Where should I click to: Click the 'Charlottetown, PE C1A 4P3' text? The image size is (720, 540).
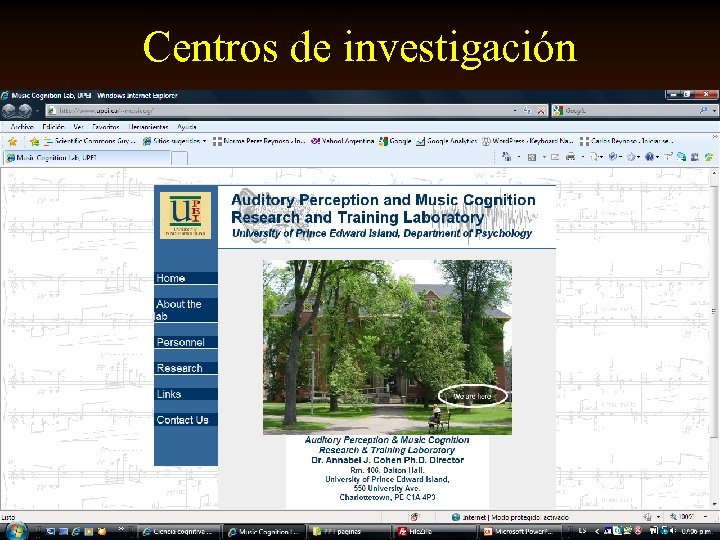(387, 497)
